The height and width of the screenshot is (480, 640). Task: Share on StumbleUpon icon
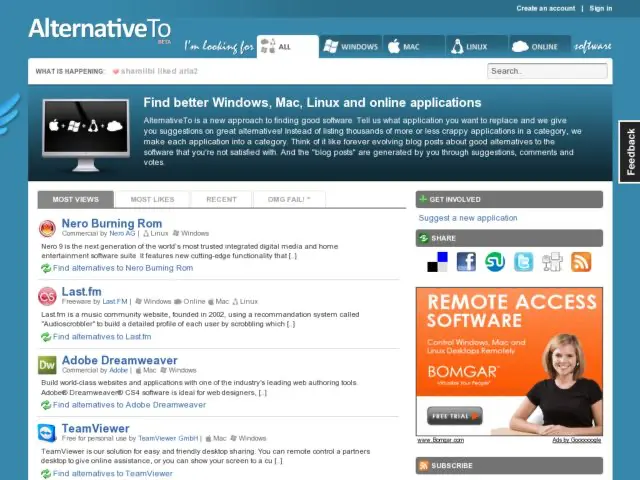(x=495, y=262)
